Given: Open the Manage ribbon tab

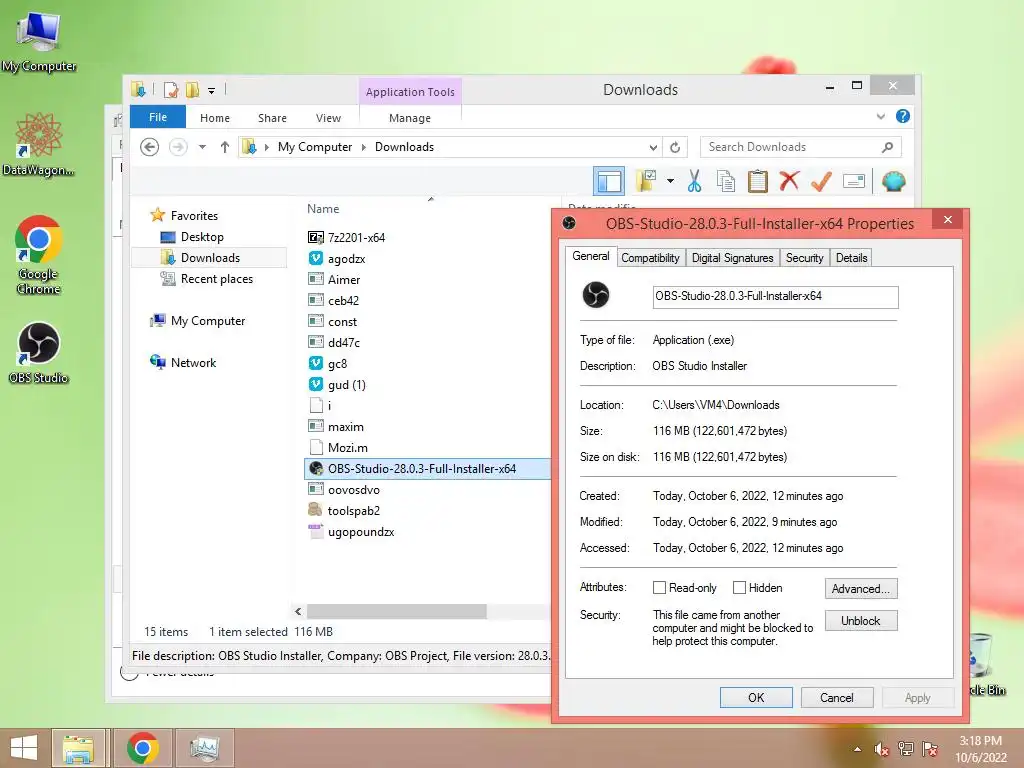Looking at the screenshot, I should pos(409,118).
